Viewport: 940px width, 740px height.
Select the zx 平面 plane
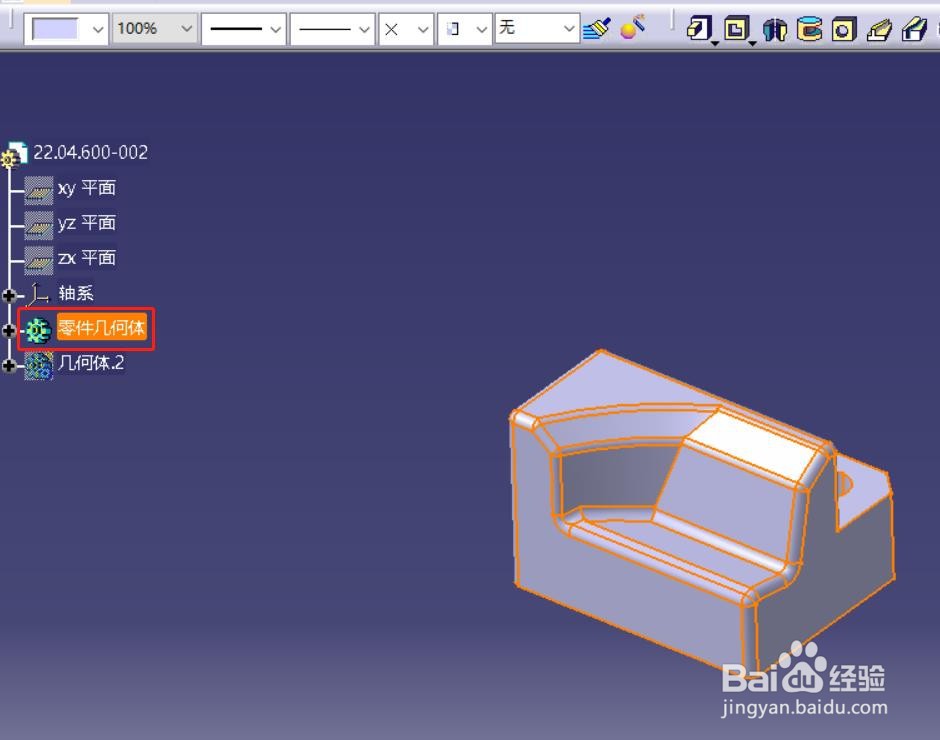(x=86, y=258)
